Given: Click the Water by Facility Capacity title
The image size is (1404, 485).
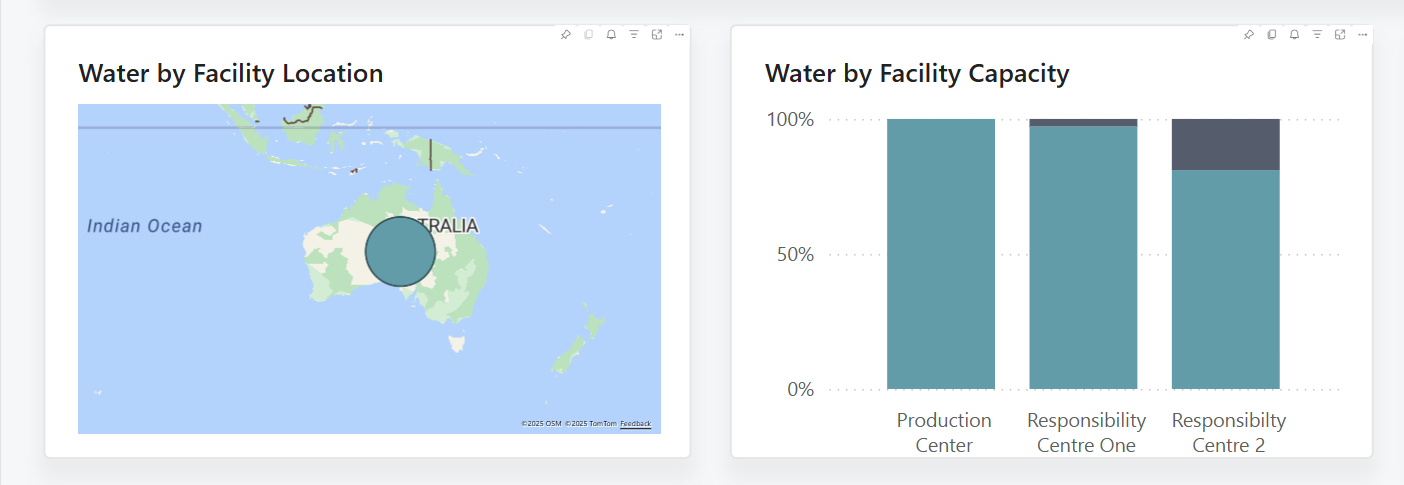Looking at the screenshot, I should 917,73.
